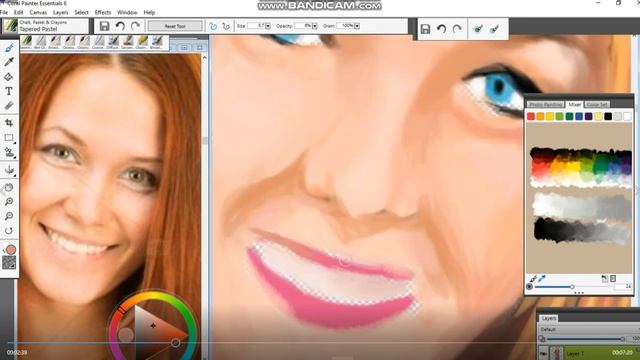The width and height of the screenshot is (640, 360).
Task: Click the first brush icon in floating toolbar
Action: 478,29
